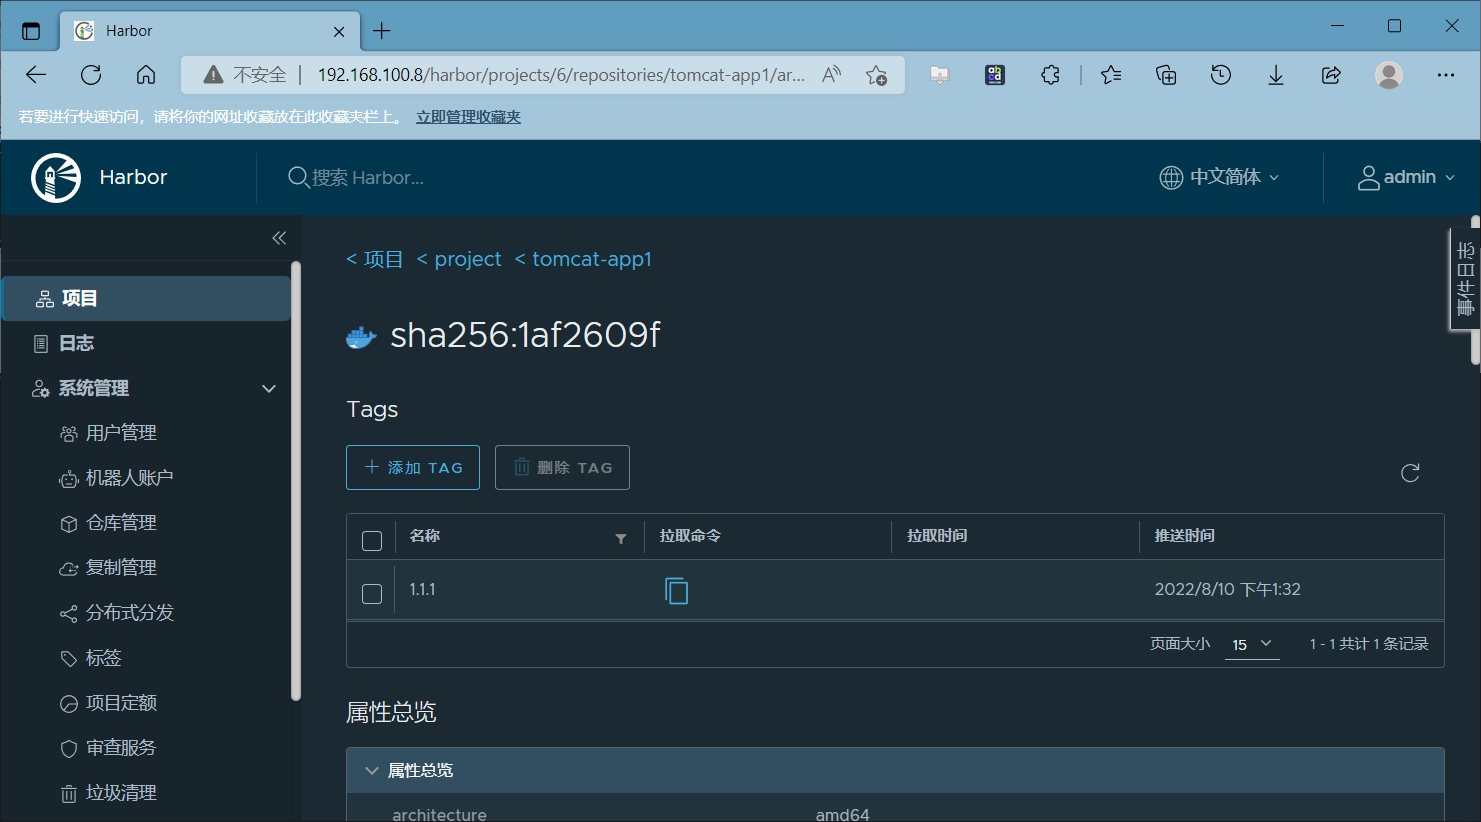Viewport: 1481px width, 822px height.
Task: Open 项目 in the sidebar
Action: (x=147, y=298)
